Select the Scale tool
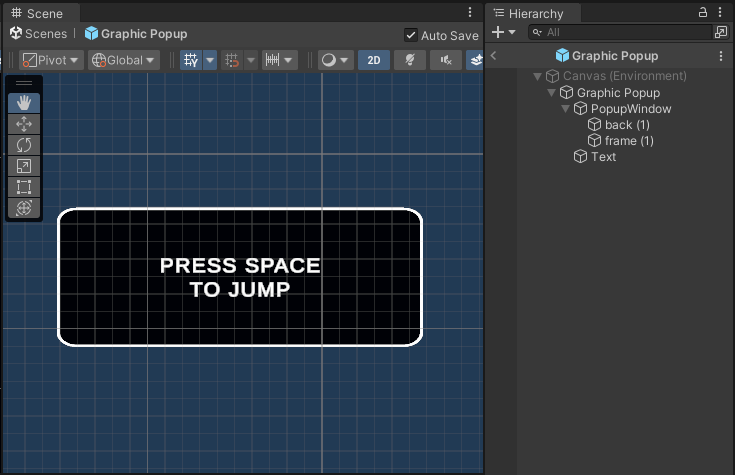The image size is (735, 475). [x=24, y=166]
